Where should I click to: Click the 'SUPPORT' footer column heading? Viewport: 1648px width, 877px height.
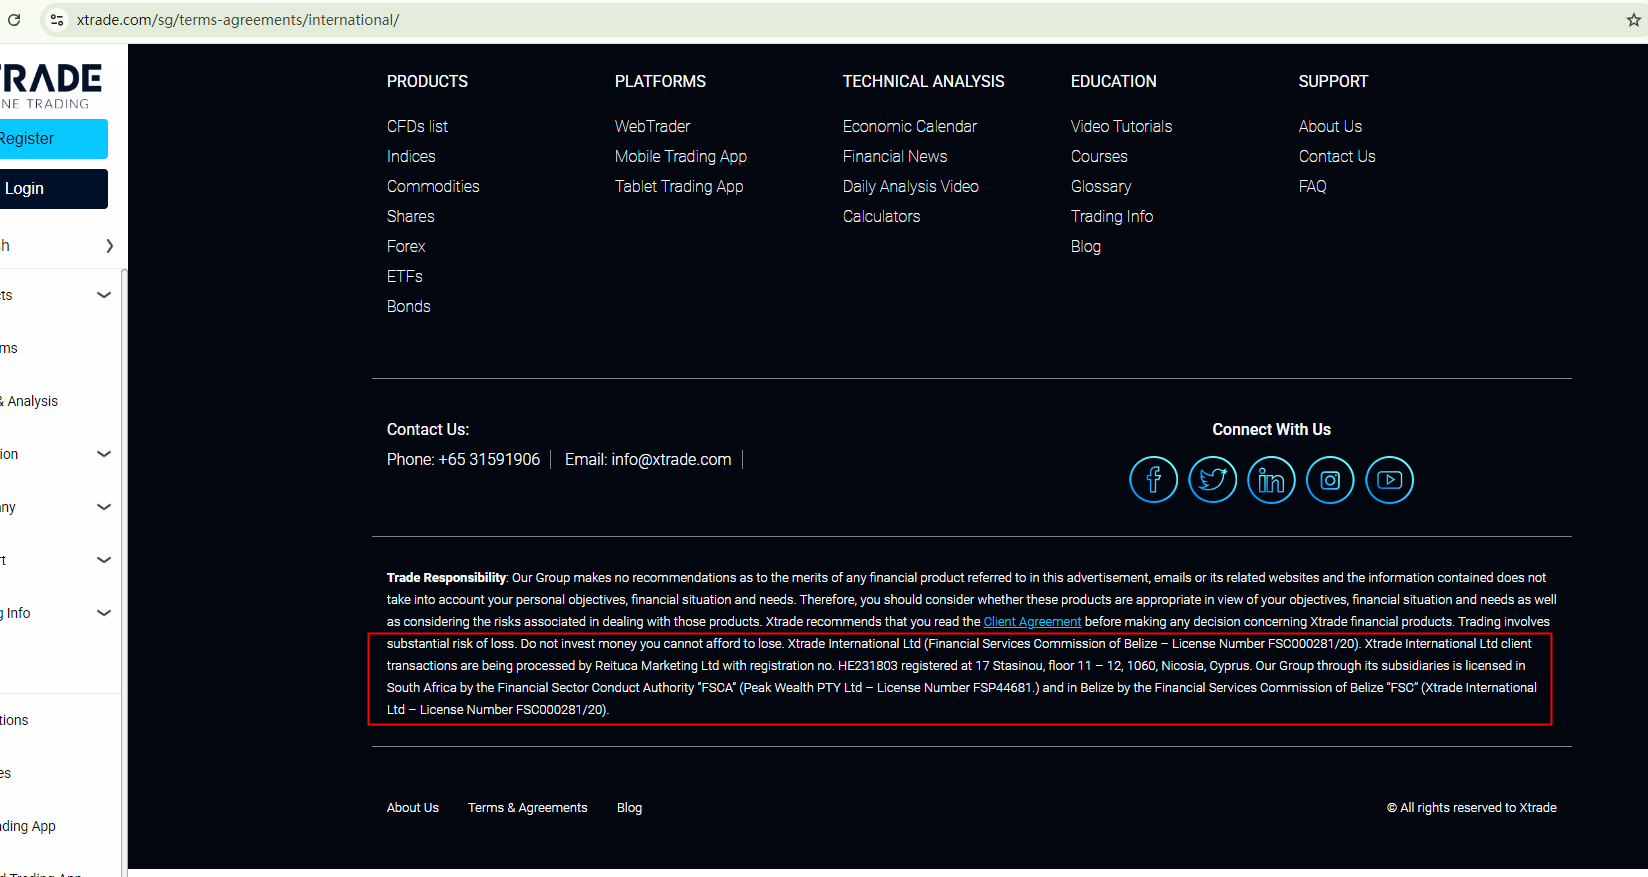(x=1333, y=82)
